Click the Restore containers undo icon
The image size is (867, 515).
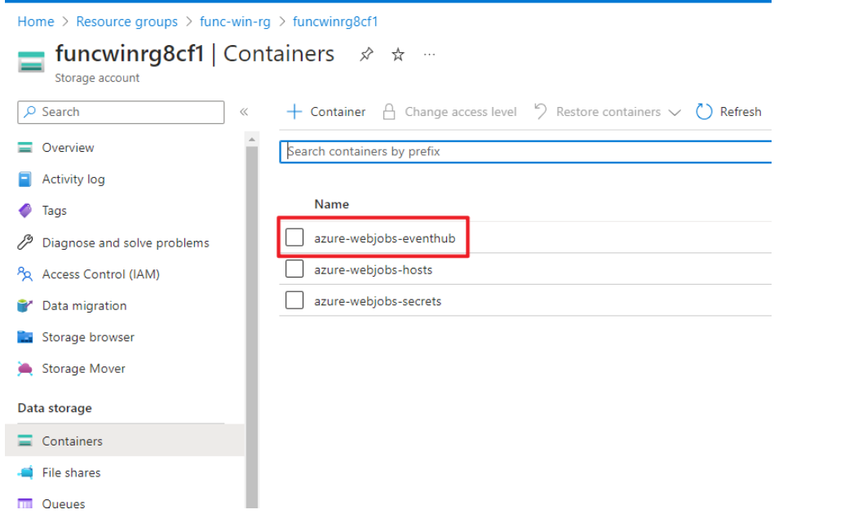[540, 112]
